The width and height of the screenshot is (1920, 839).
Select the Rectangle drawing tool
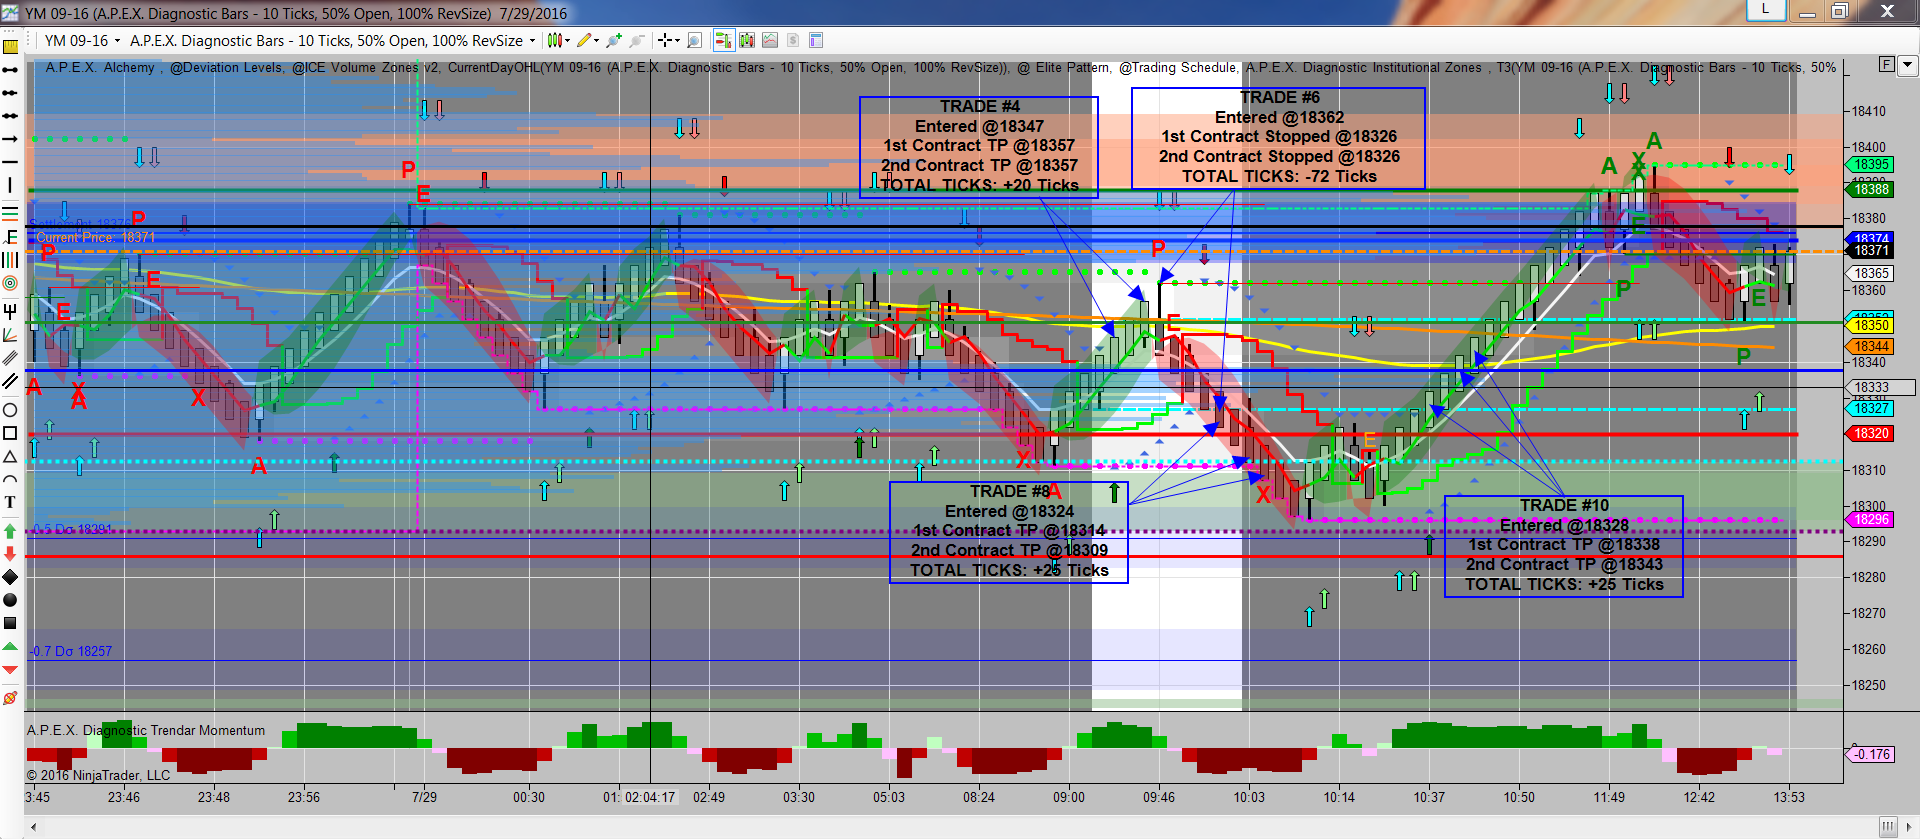pos(10,432)
